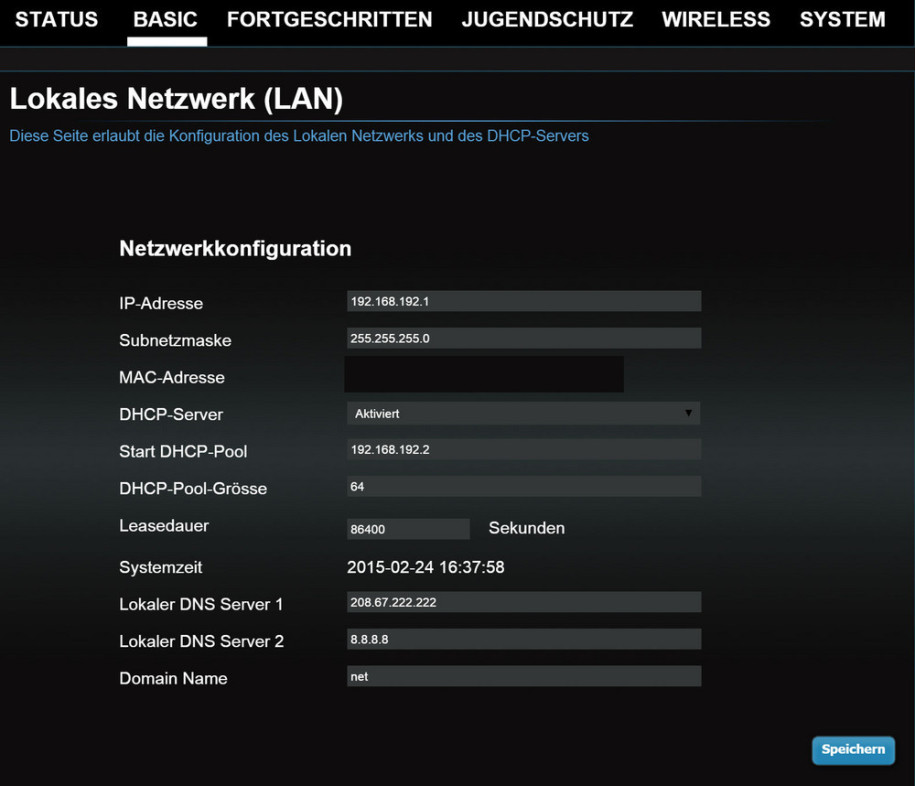
Task: Go to the JUGENDSCHUTZ tab
Action: (x=547, y=19)
